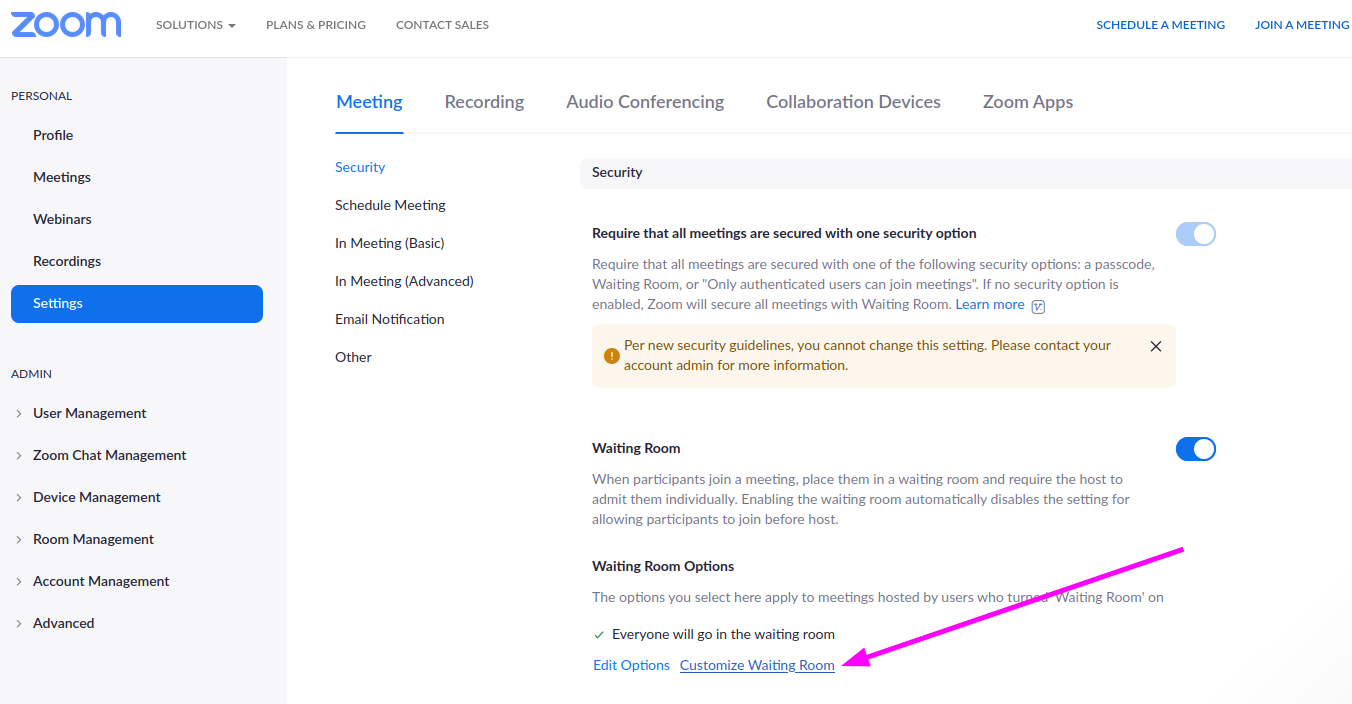
Task: Open the Audio Conferencing tab
Action: 645,102
